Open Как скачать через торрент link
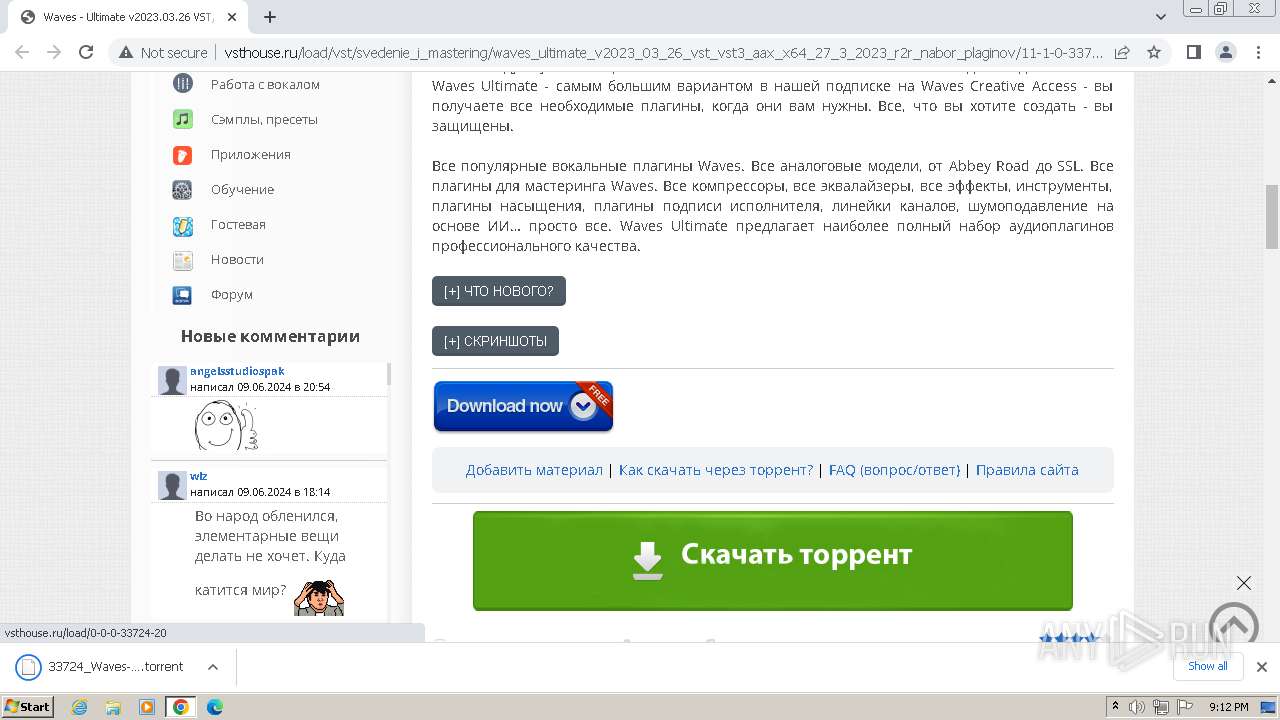 point(716,470)
